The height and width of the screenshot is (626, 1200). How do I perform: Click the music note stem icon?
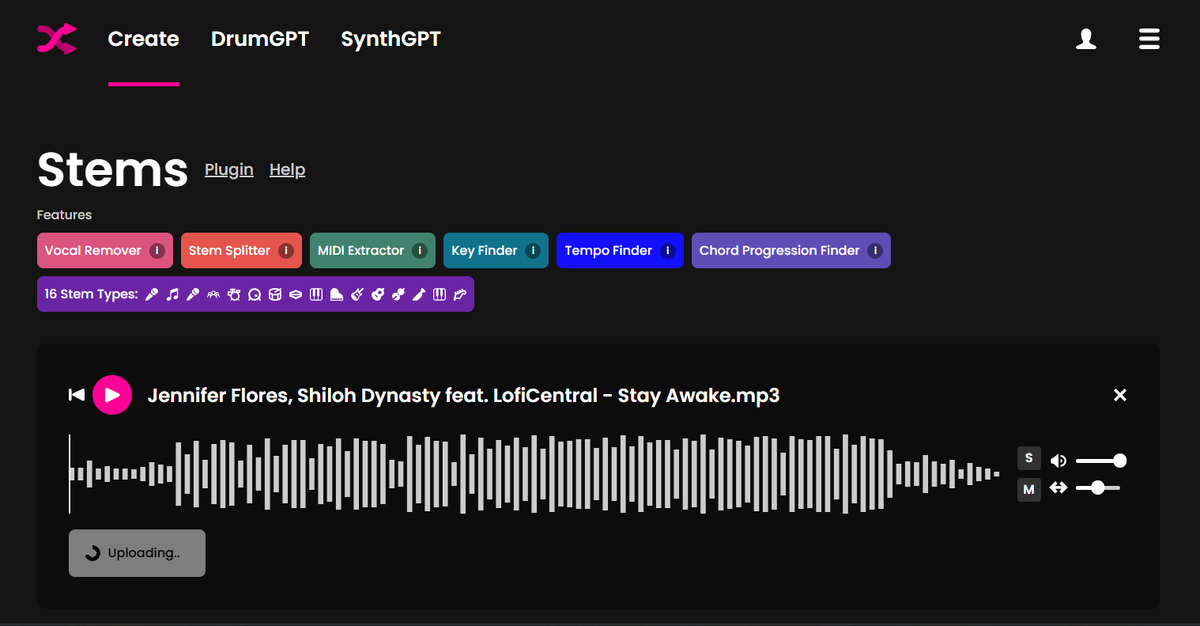coord(172,295)
